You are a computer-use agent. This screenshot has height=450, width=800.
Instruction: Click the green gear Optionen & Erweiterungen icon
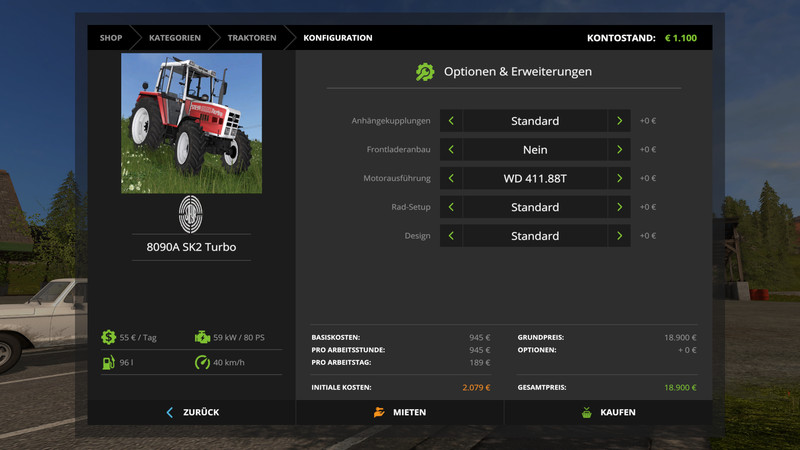coord(425,72)
